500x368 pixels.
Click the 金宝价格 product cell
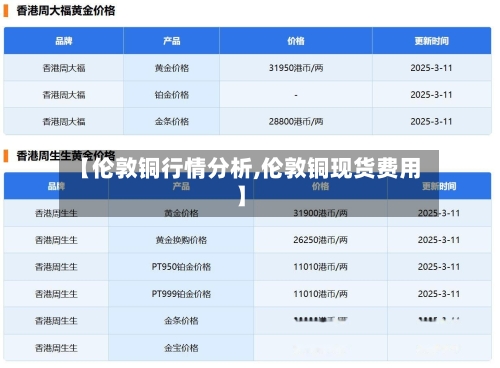tap(181, 348)
